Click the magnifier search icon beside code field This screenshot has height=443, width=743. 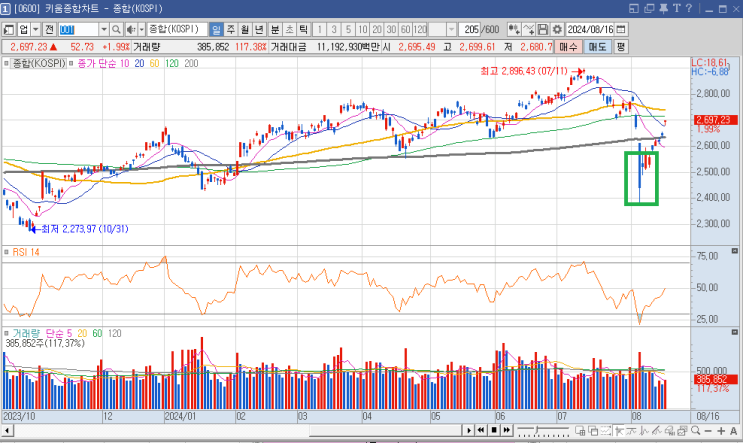(116, 29)
